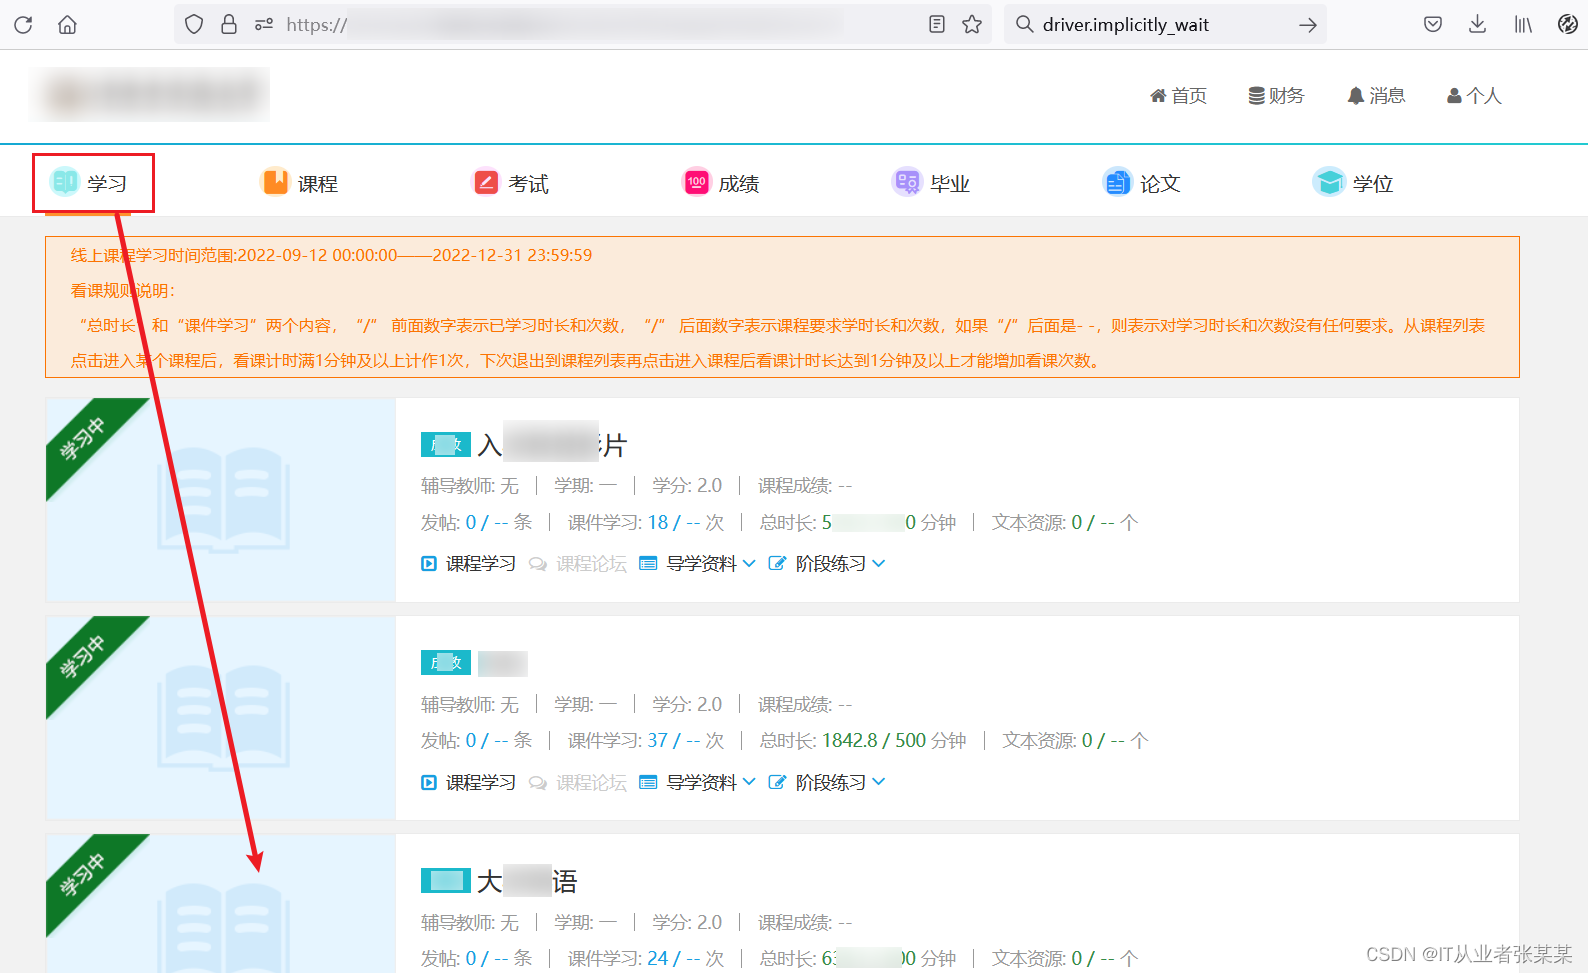Click the search magnifier icon
The height and width of the screenshot is (973, 1588).
1024,25
